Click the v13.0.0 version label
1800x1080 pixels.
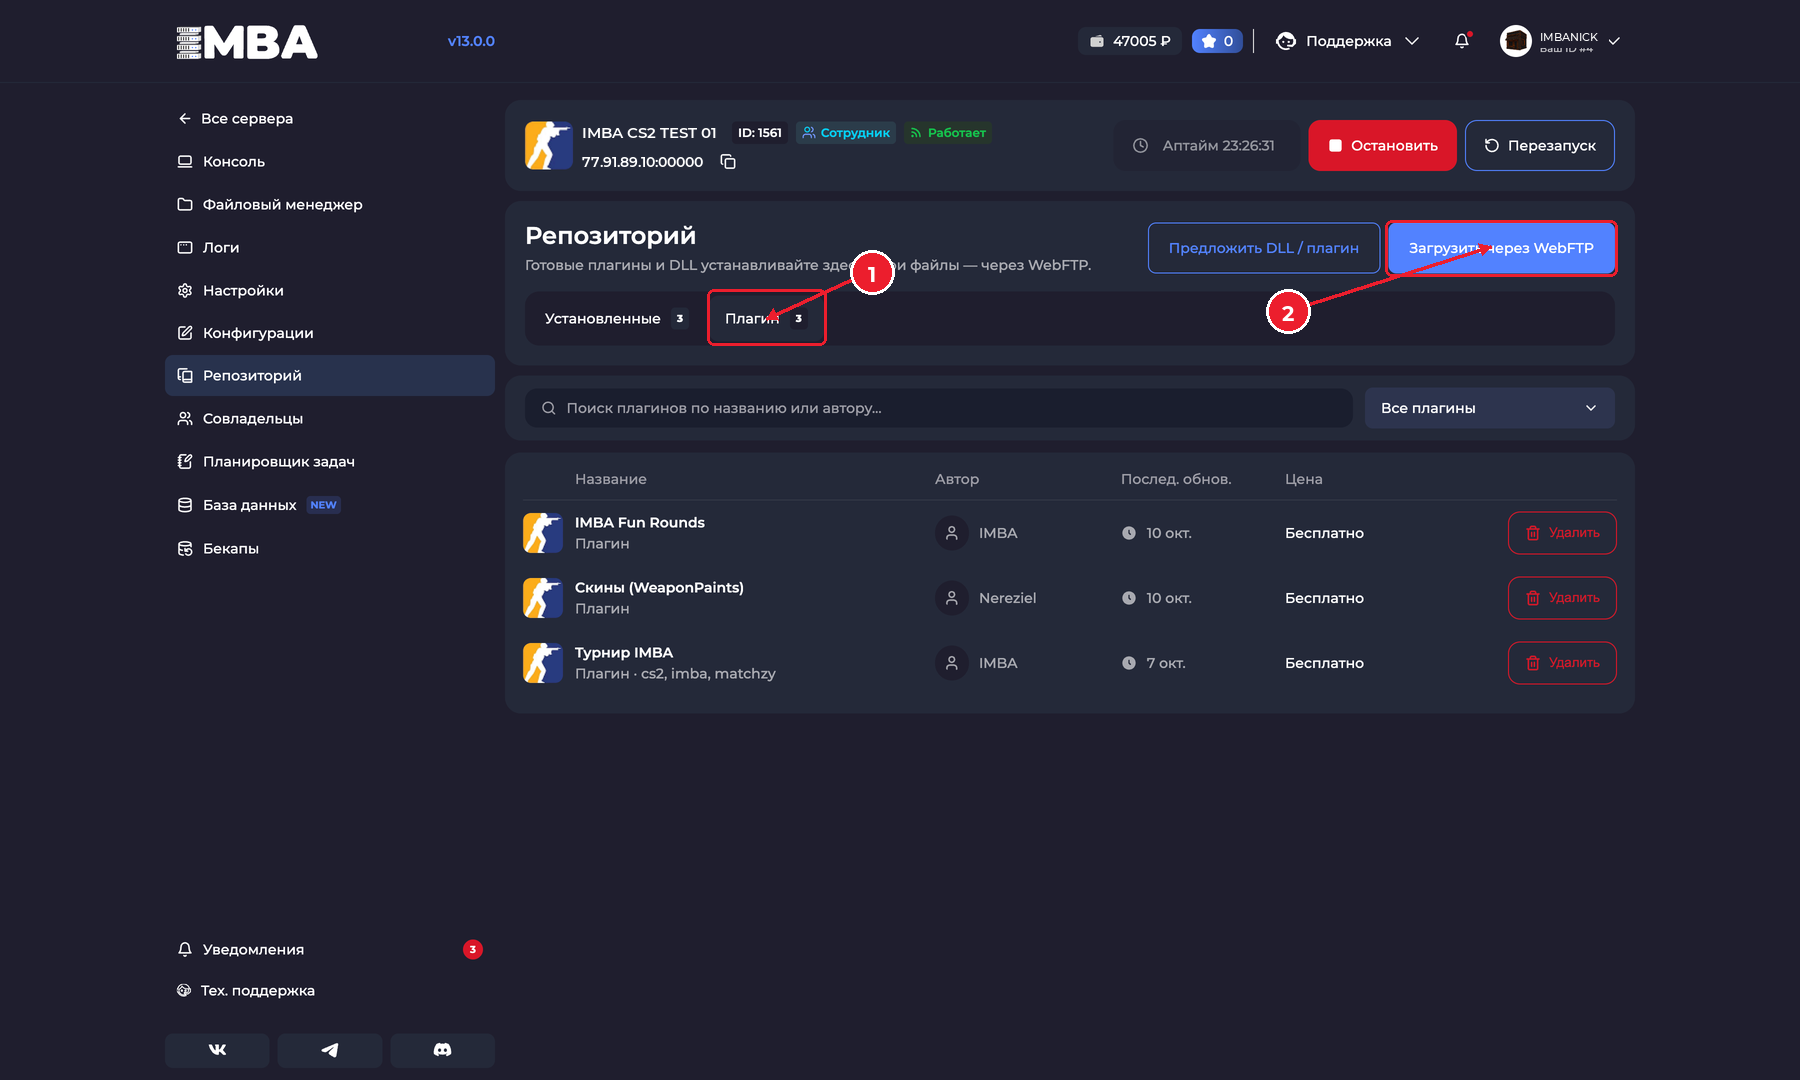(471, 41)
